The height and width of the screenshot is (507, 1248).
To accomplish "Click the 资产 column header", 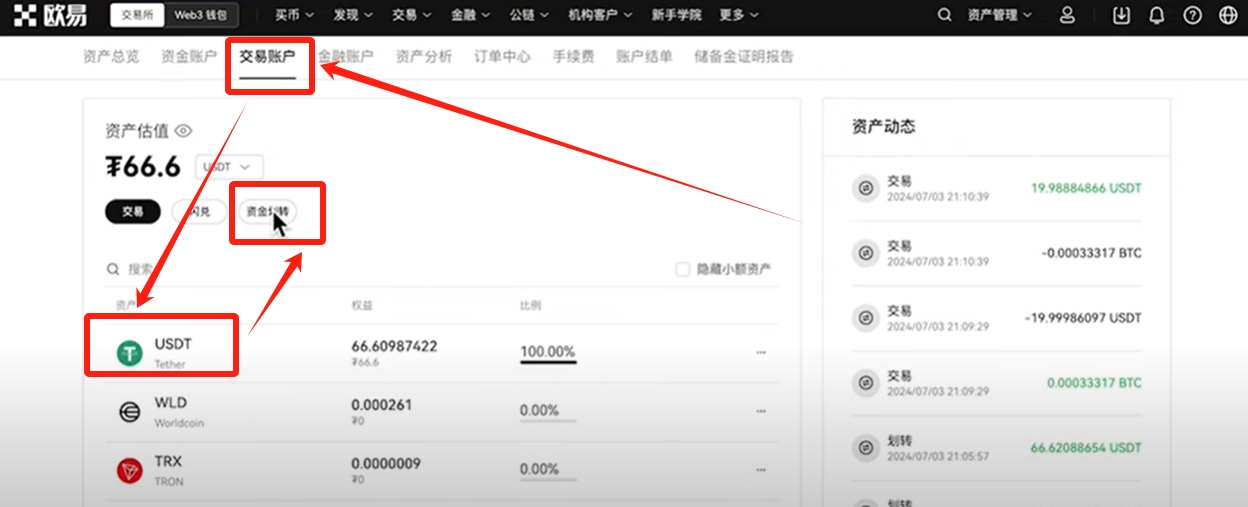I will [126, 305].
